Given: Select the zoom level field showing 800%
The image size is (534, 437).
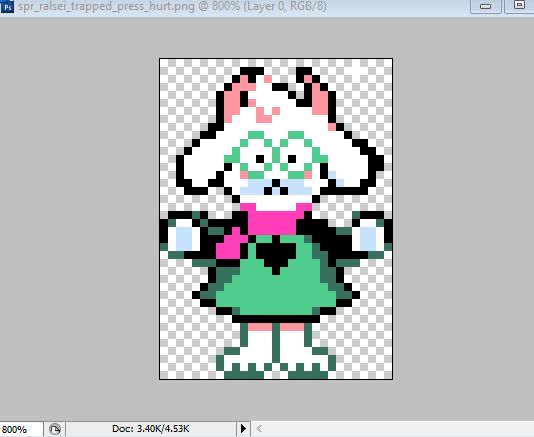Looking at the screenshot, I should pyautogui.click(x=21, y=429).
